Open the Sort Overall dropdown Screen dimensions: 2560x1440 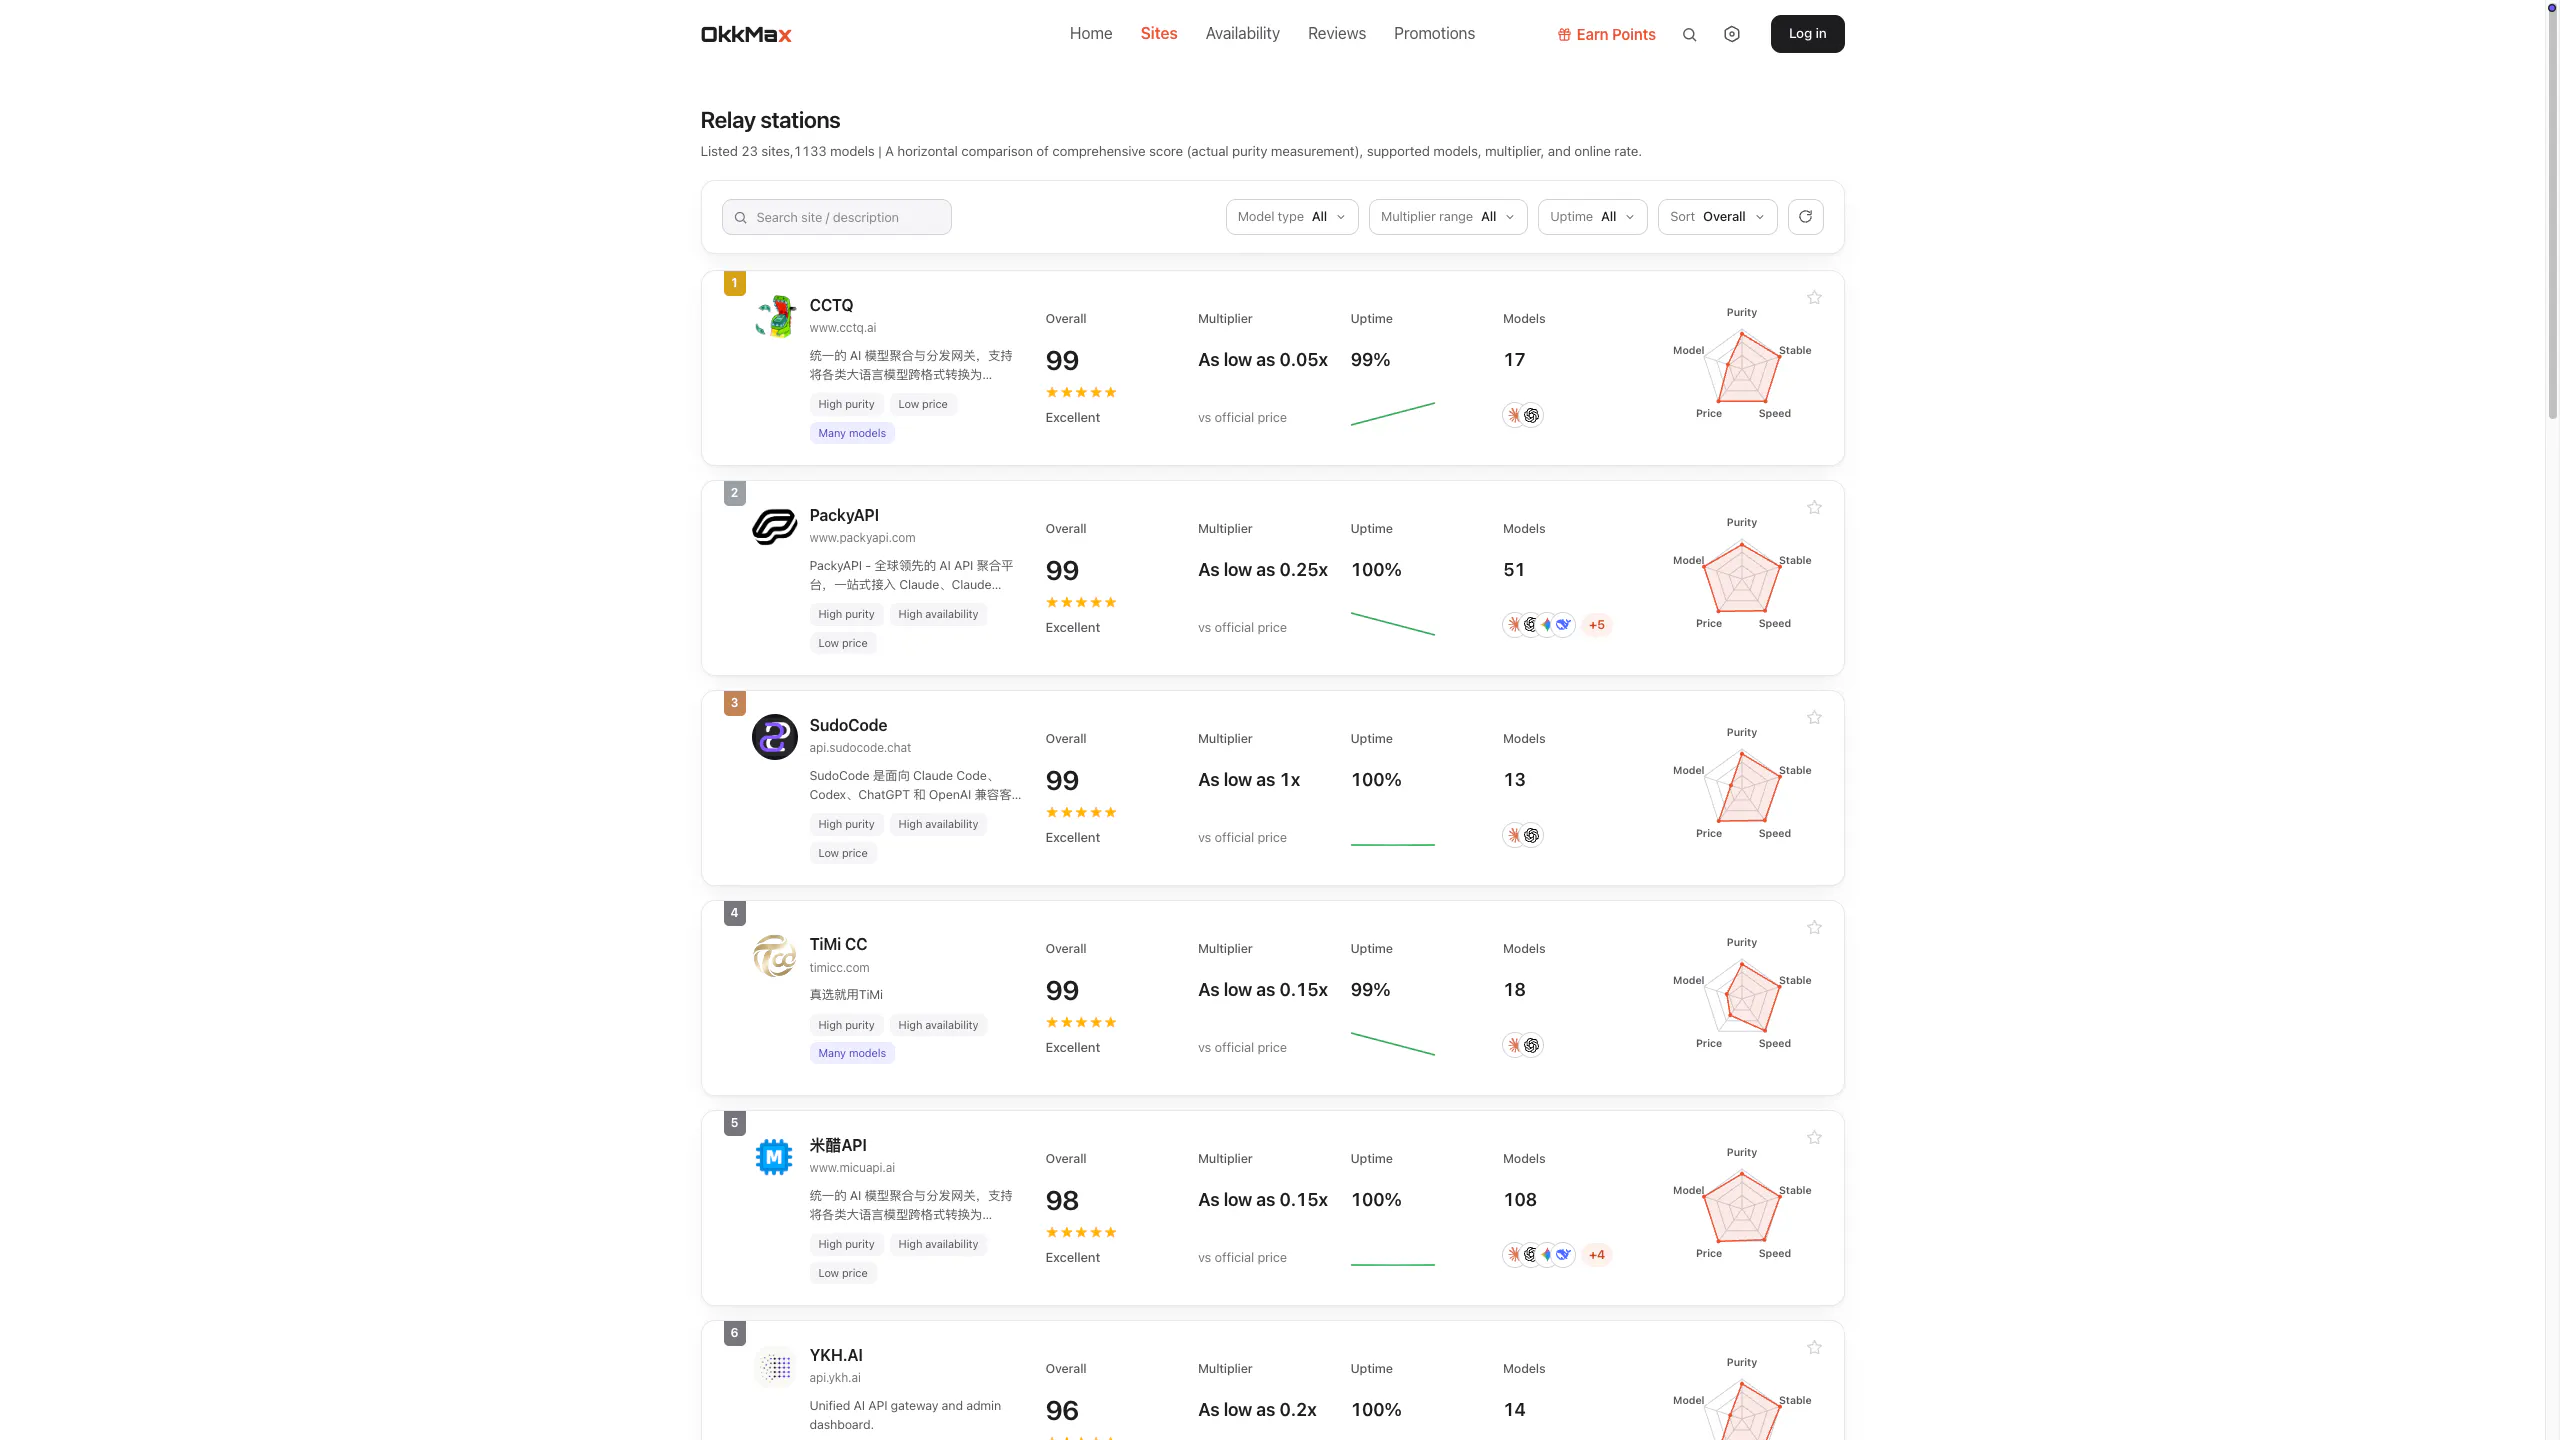[x=1717, y=217]
